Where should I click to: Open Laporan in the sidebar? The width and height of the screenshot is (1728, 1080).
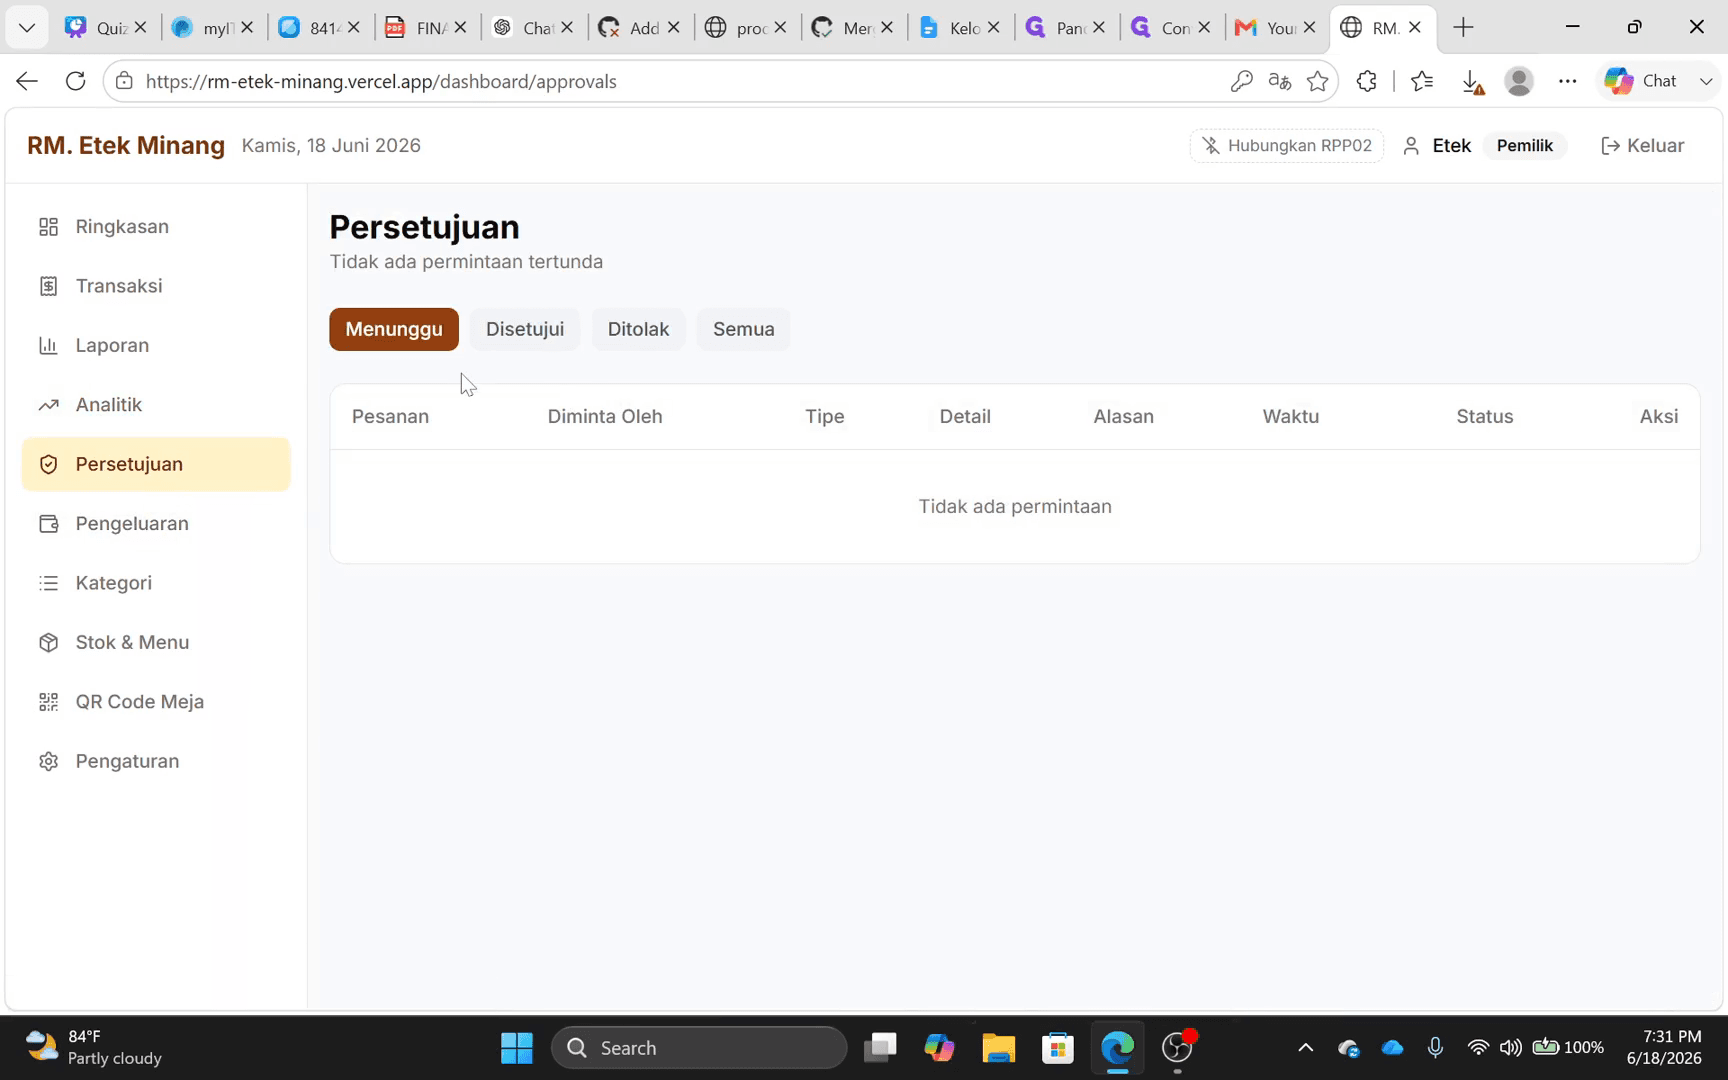point(156,345)
